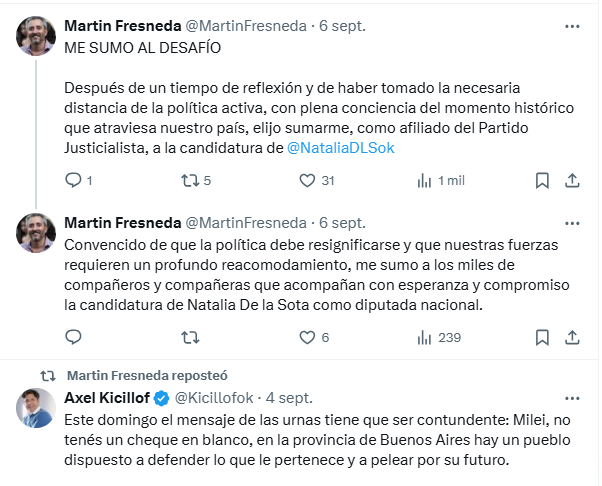Like the tweet with 6 likes

[x=308, y=338]
